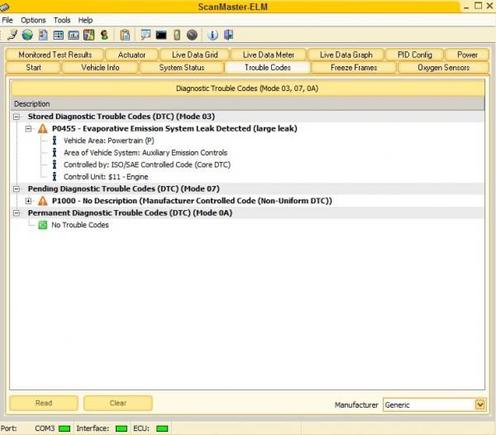The width and height of the screenshot is (496, 435).
Task: Open the black terminal window icon
Action: pyautogui.click(x=161, y=35)
